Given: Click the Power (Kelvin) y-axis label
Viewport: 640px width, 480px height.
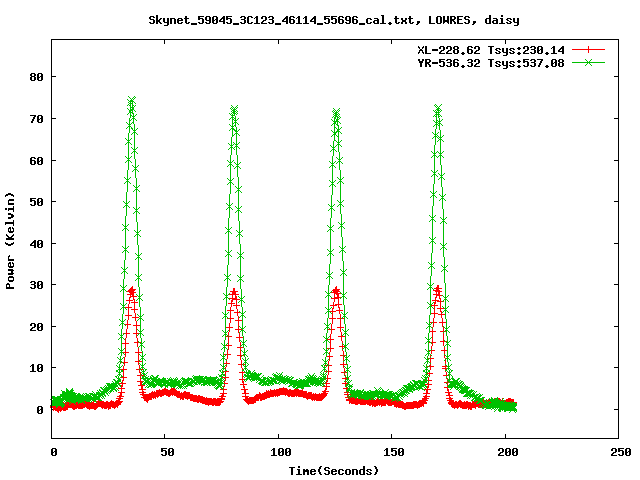Looking at the screenshot, I should coord(10,241).
